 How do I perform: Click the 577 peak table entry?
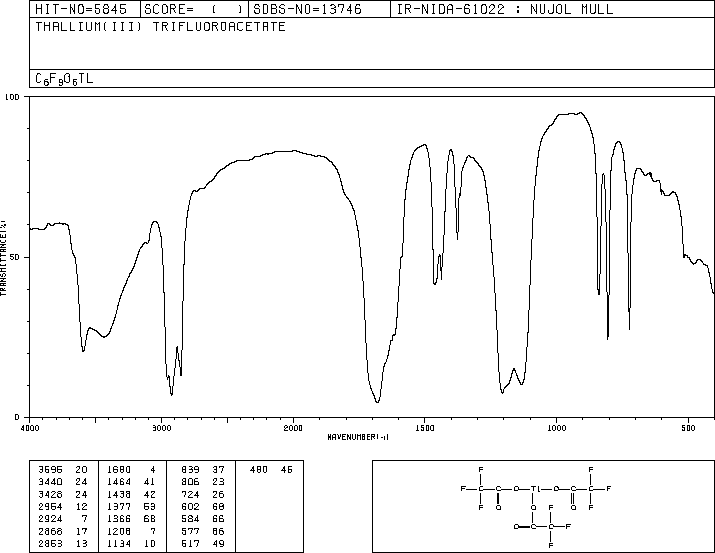pyautogui.click(x=190, y=531)
